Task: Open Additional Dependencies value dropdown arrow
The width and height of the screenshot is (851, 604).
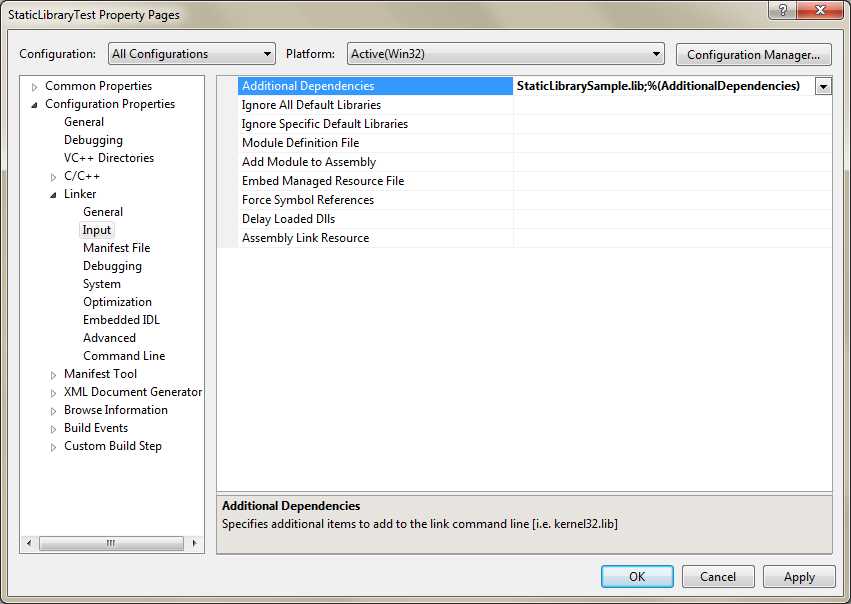Action: point(823,86)
